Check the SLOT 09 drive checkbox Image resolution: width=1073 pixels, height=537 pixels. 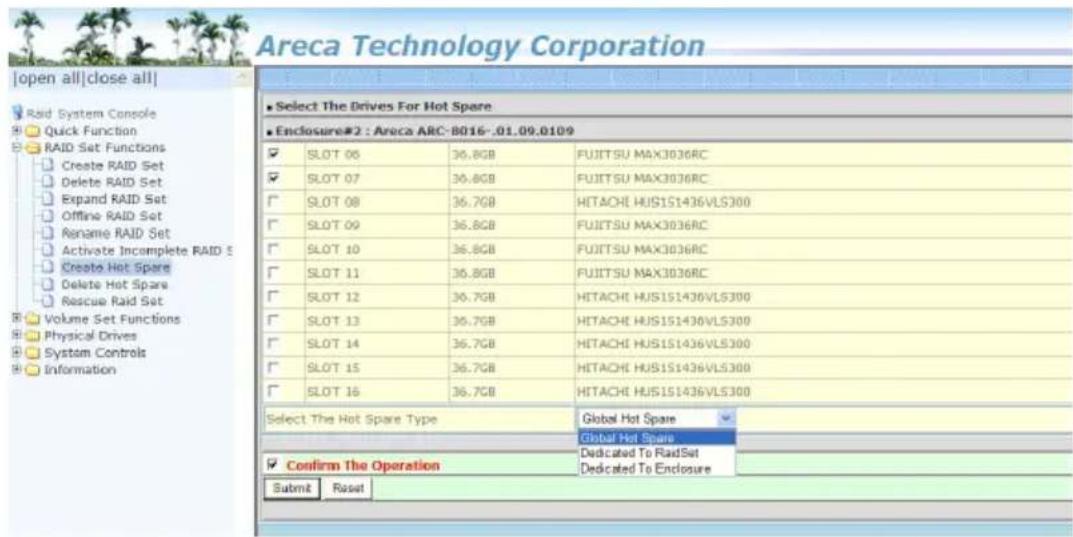[274, 225]
